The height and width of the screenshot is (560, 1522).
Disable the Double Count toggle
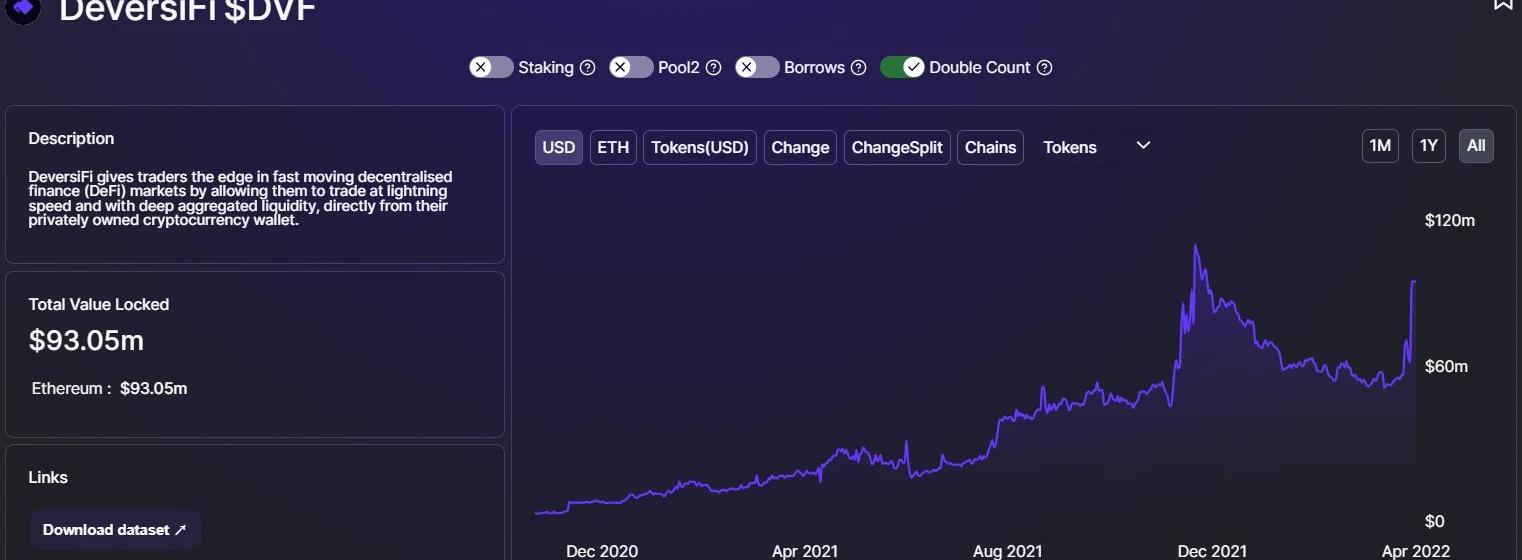tap(902, 67)
